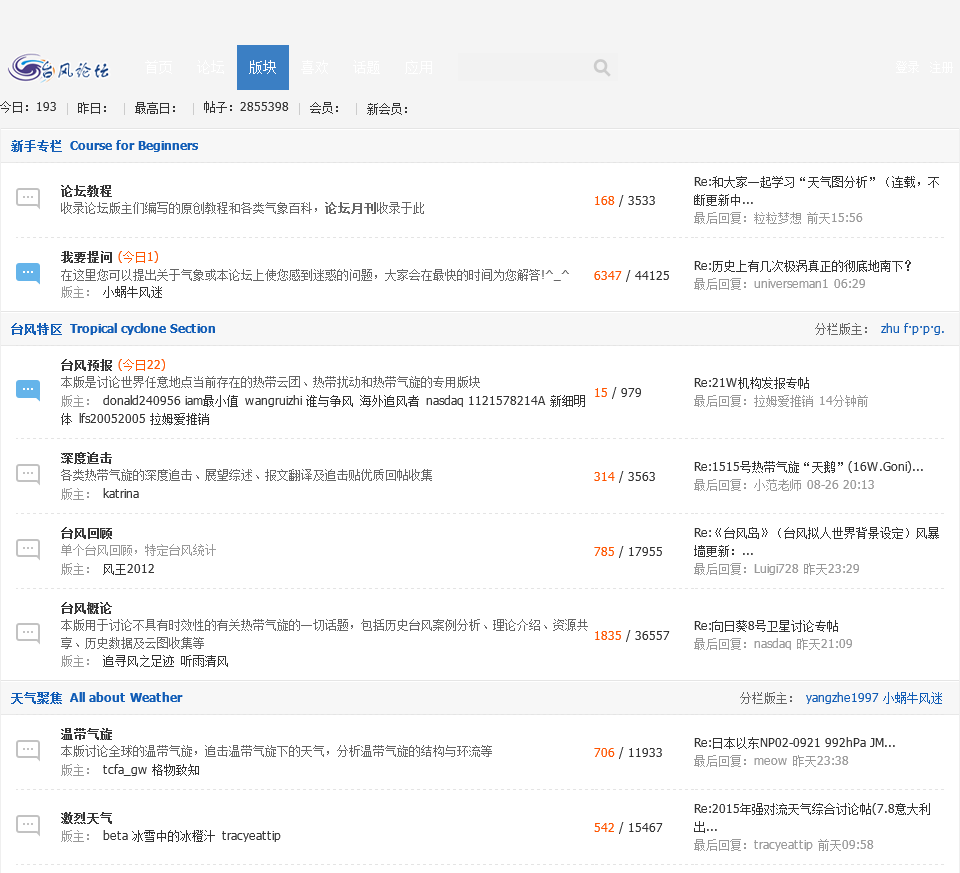Image resolution: width=960 pixels, height=873 pixels.
Task: Click the 激烈天气 forum bubble icon
Action: point(28,825)
